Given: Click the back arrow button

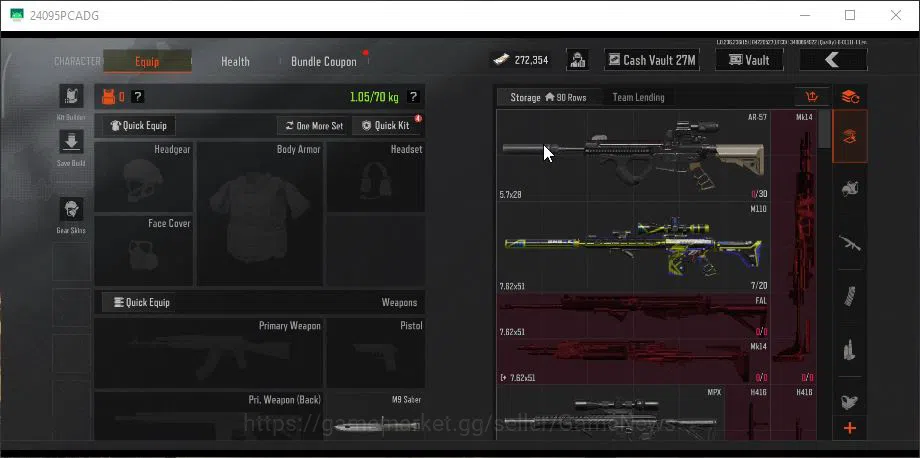Looking at the screenshot, I should 833,60.
